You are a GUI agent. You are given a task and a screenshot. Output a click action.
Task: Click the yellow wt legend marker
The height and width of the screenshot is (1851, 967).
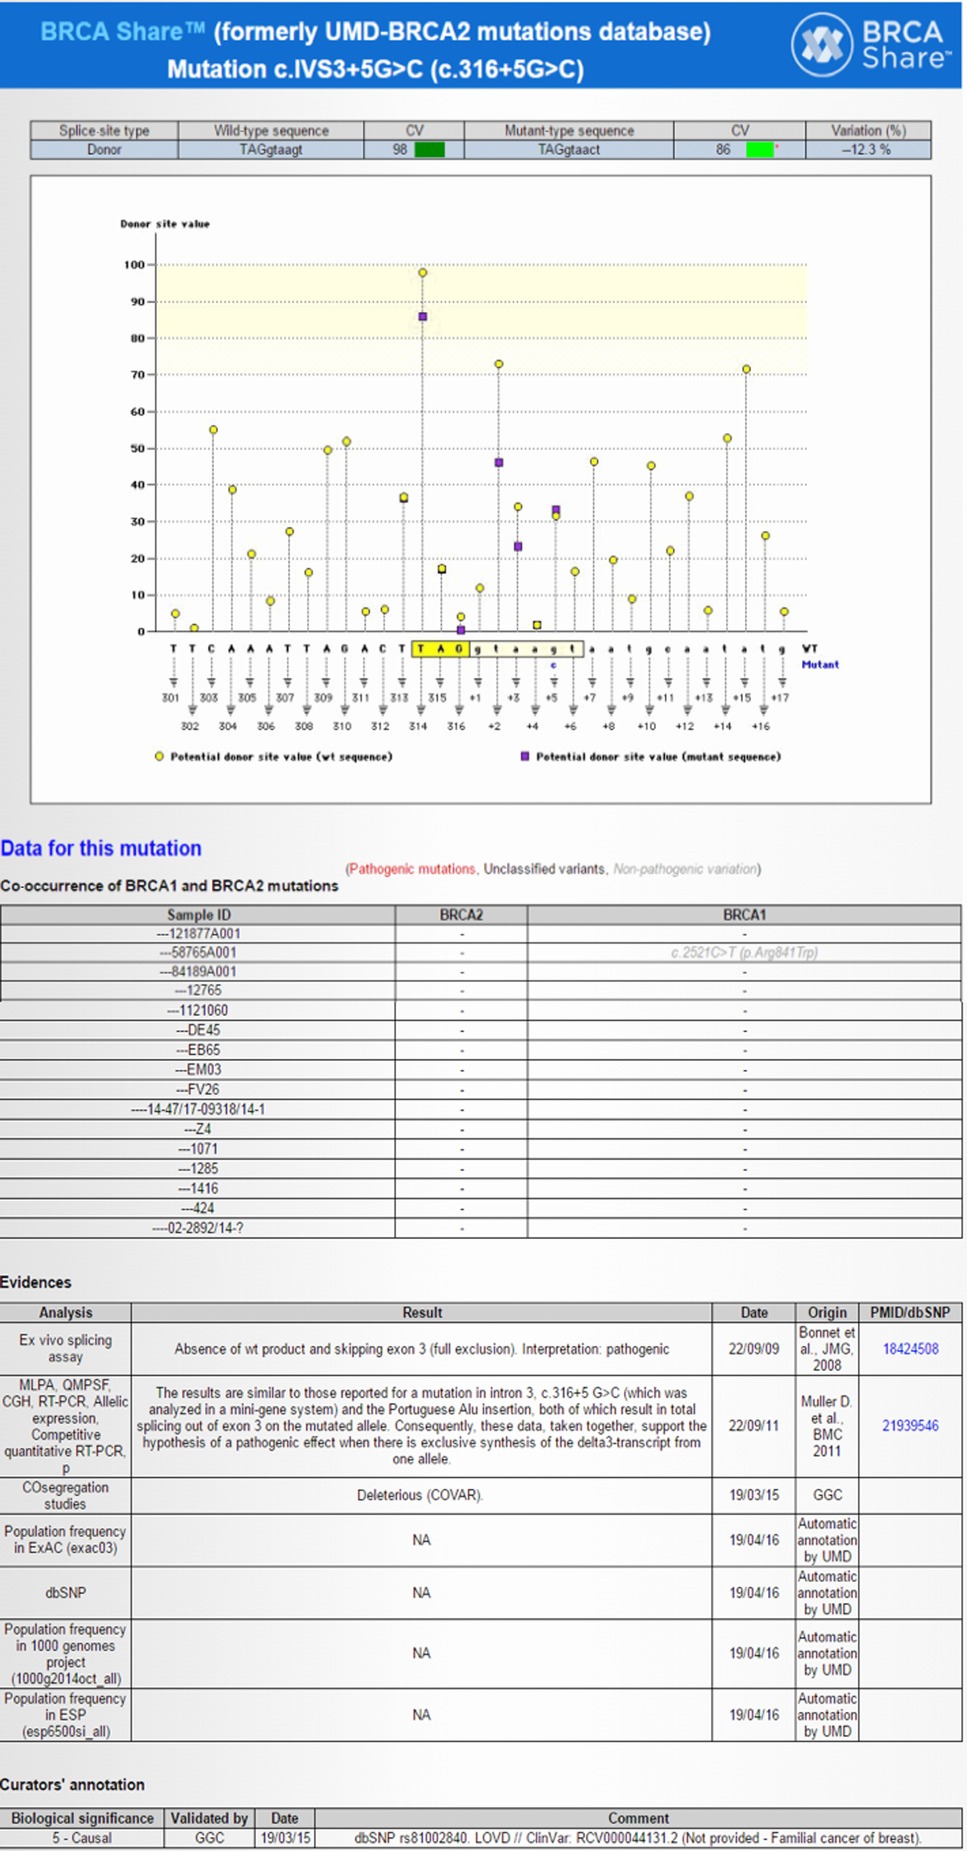click(x=159, y=757)
